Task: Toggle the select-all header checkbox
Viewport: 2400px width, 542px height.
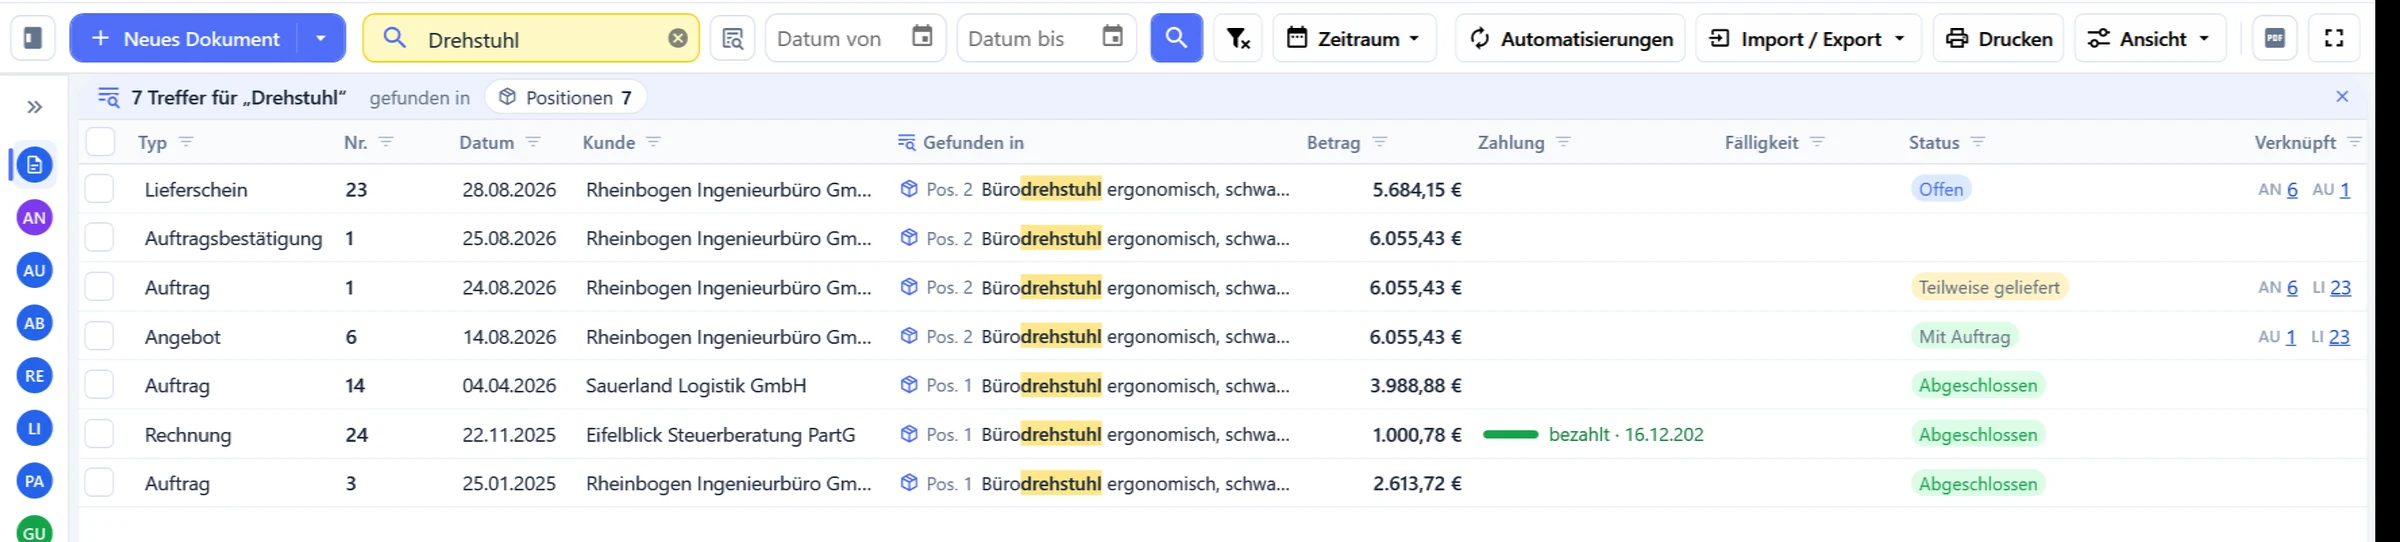Action: tap(100, 142)
